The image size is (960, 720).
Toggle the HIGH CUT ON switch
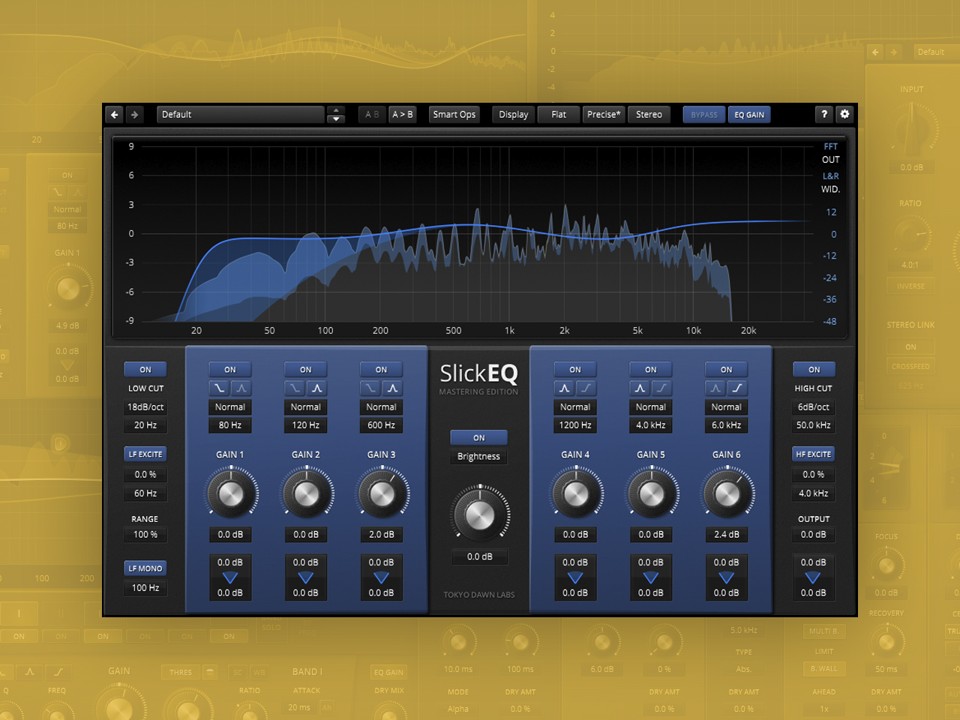[814, 369]
